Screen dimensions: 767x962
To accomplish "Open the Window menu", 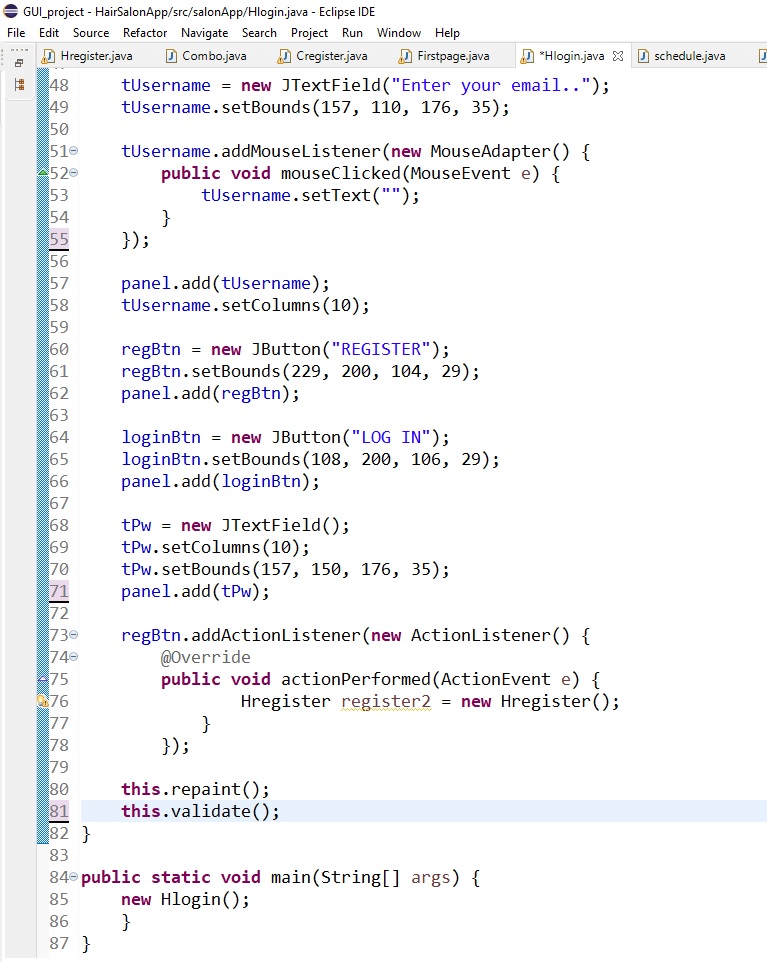I will [399, 33].
